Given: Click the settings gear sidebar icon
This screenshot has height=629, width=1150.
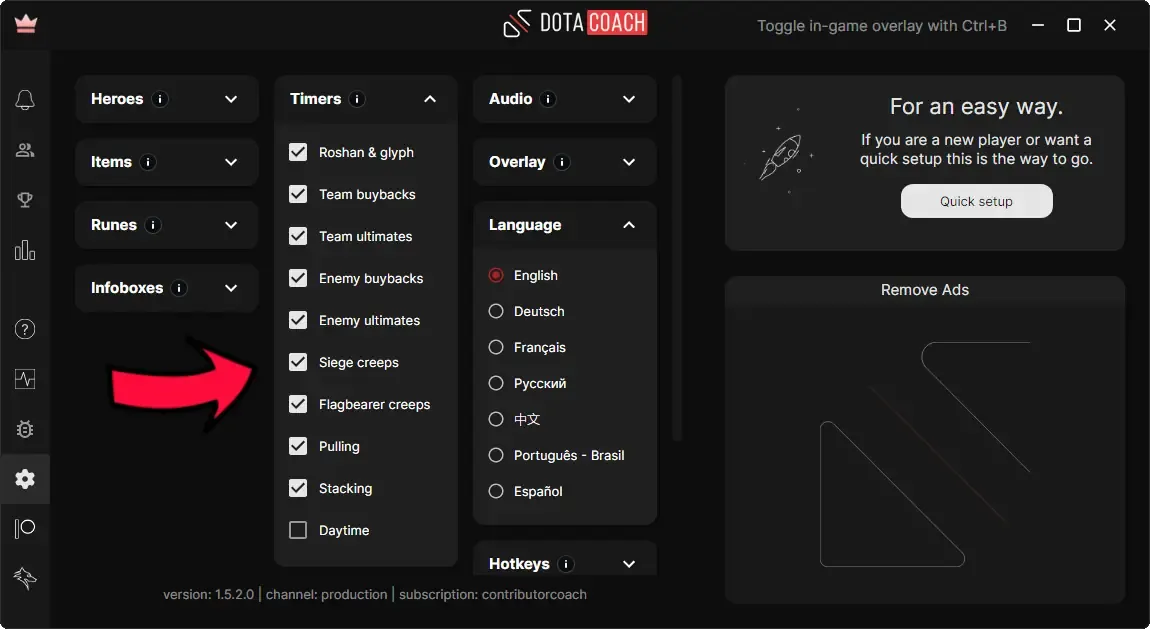Looking at the screenshot, I should pyautogui.click(x=25, y=479).
